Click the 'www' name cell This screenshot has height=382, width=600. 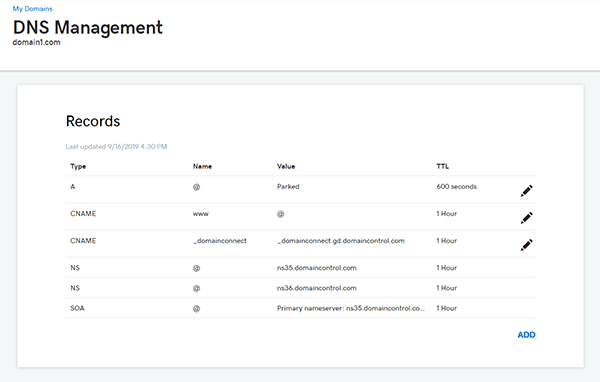(201, 214)
